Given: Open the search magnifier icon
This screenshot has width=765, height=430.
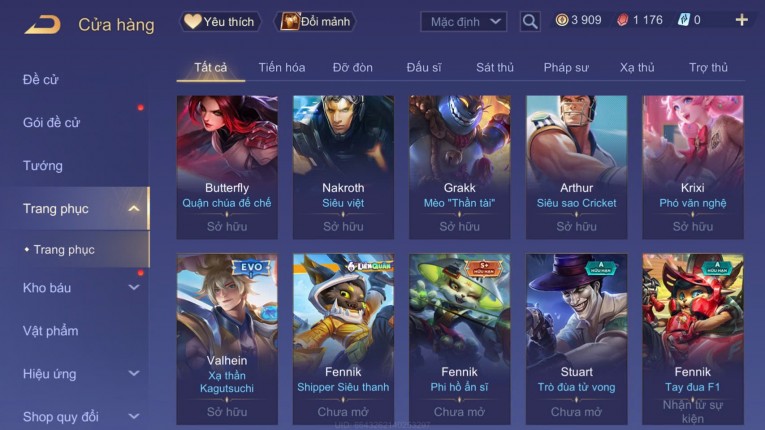Looking at the screenshot, I should tap(530, 21).
